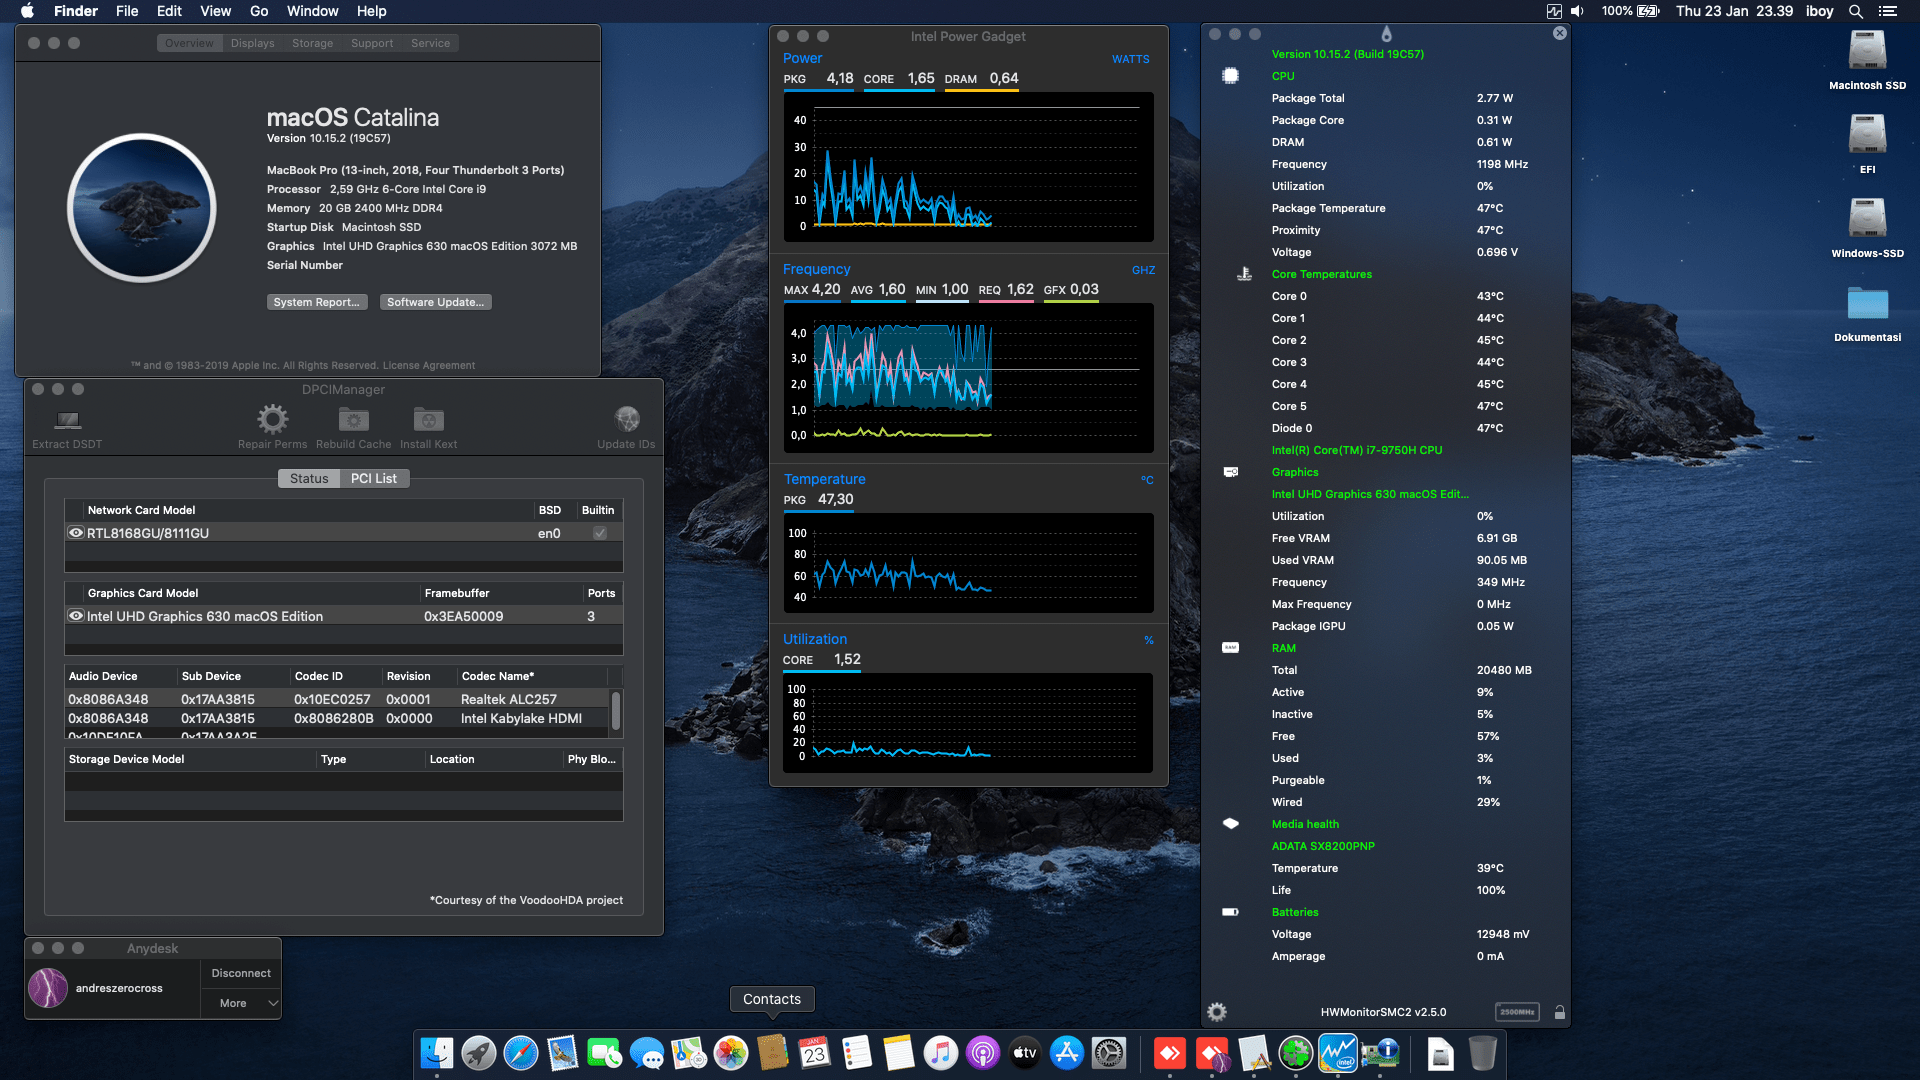Open the Trash in the Dock
1920x1080 pixels.
[x=1483, y=1053]
